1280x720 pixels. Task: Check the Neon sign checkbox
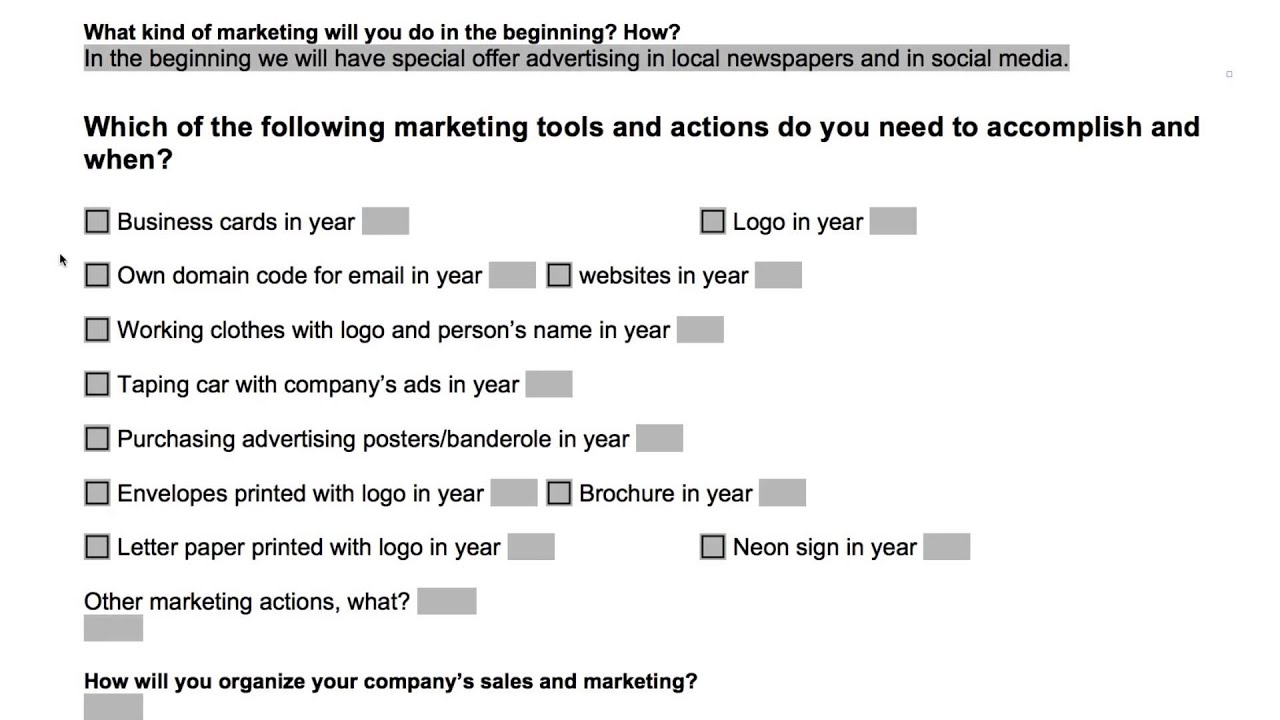coord(712,547)
